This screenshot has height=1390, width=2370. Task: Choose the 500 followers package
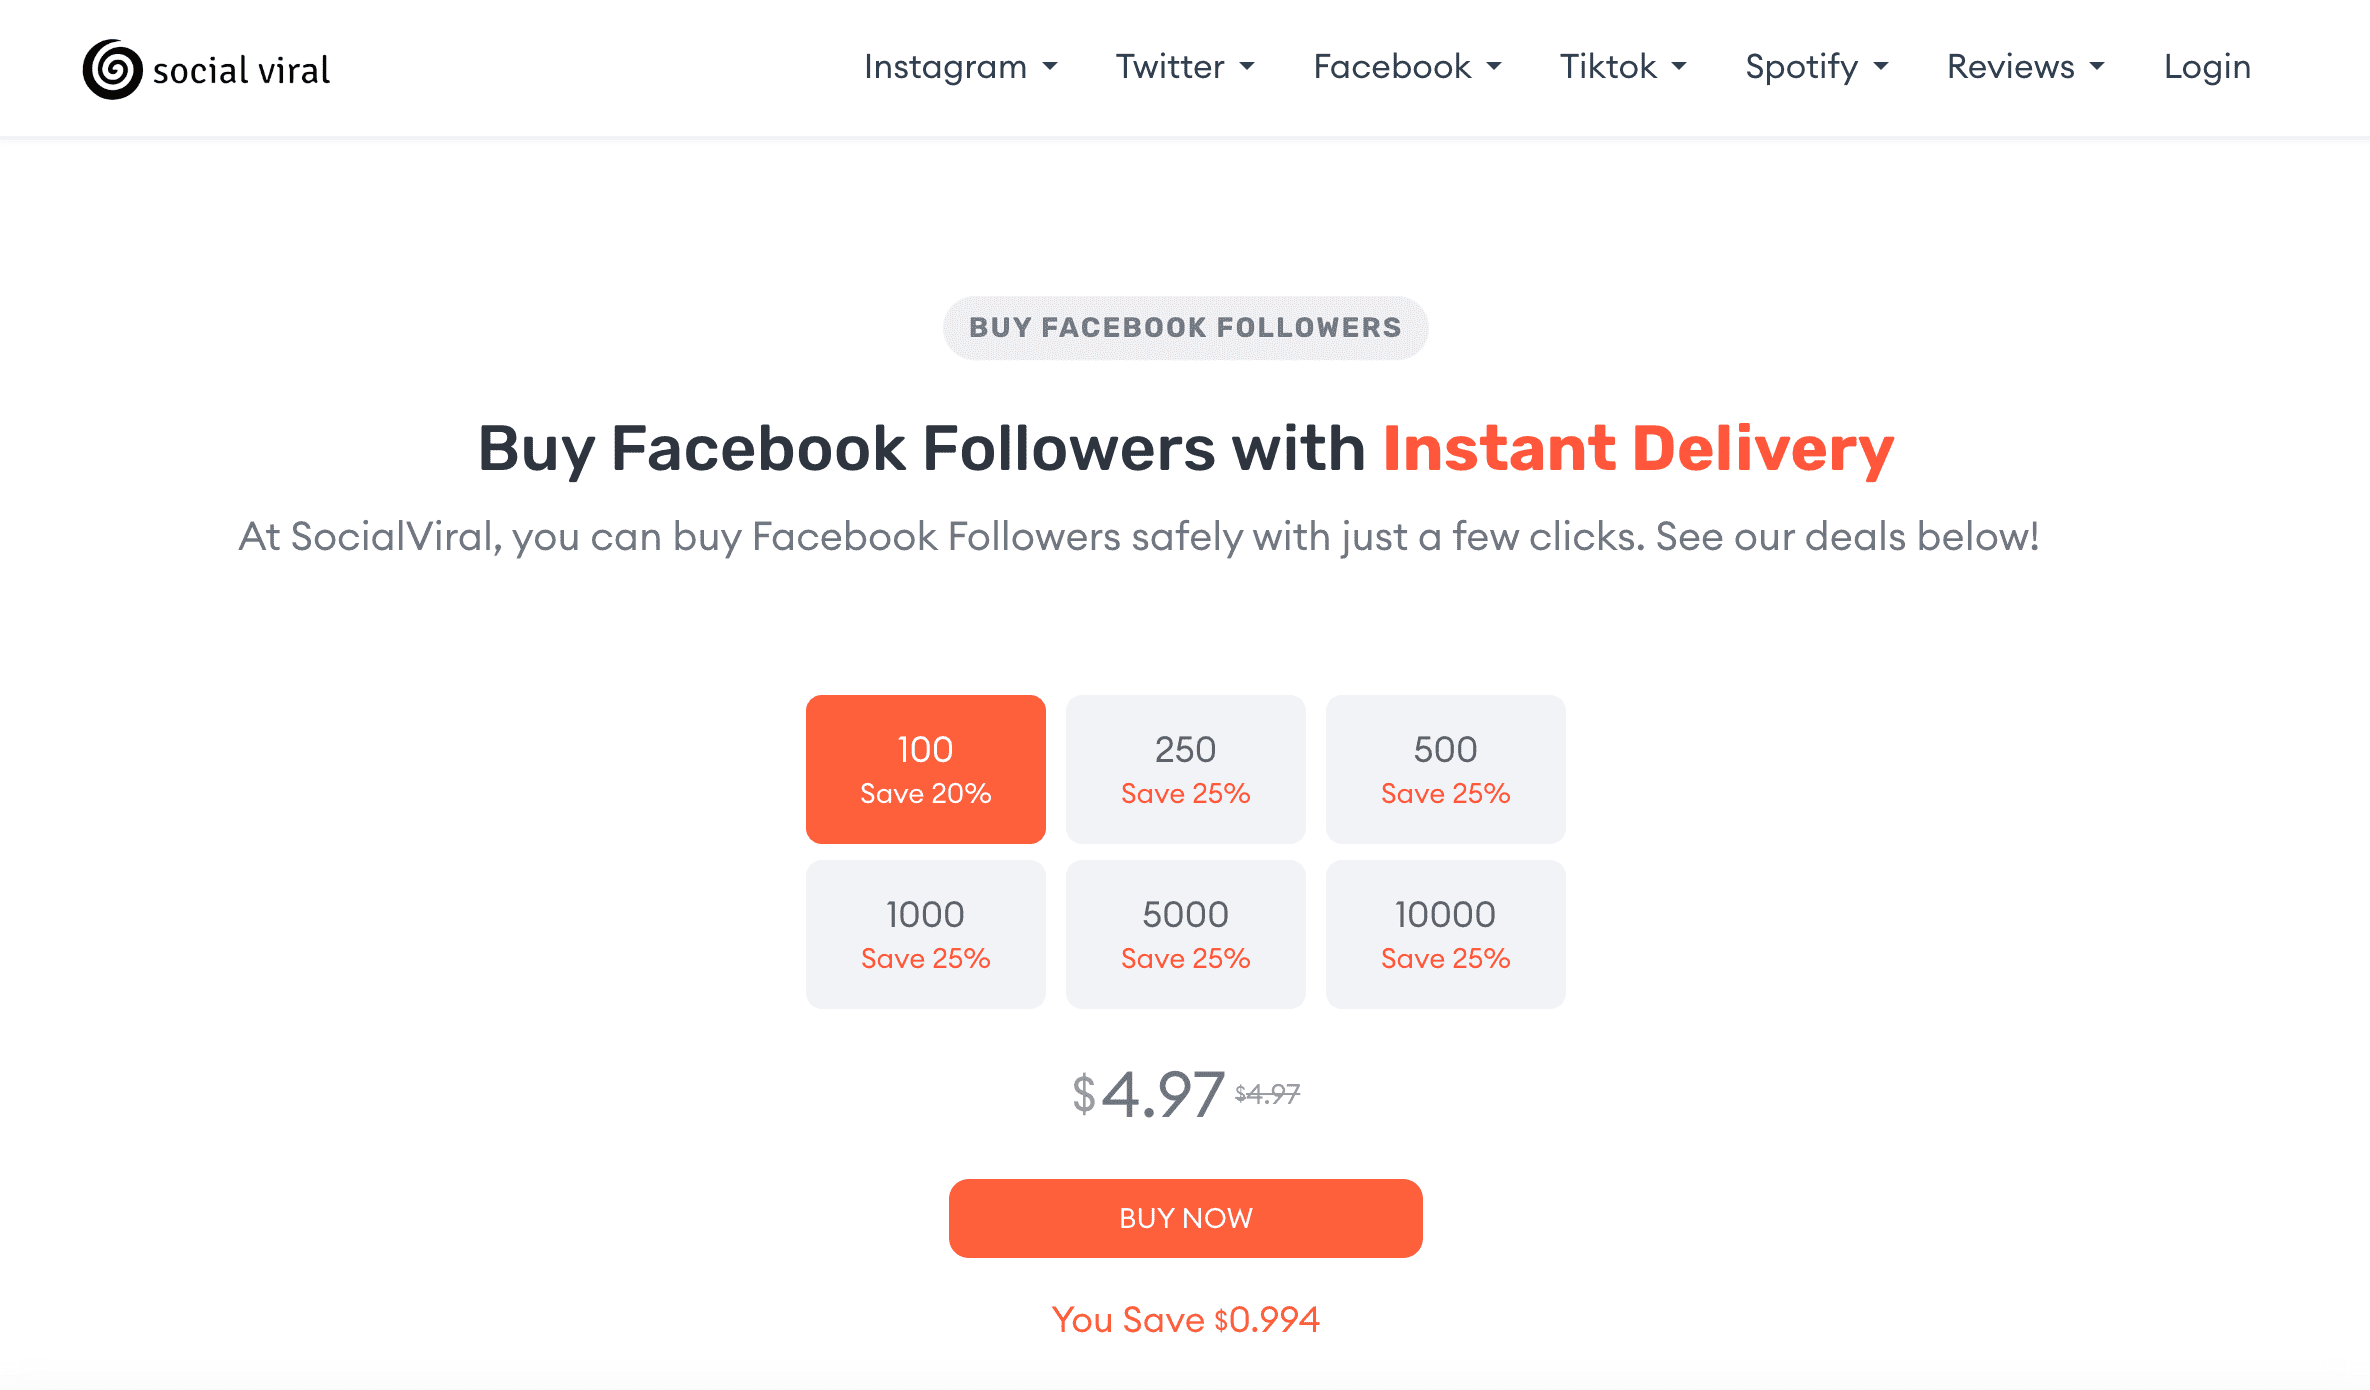tap(1445, 768)
